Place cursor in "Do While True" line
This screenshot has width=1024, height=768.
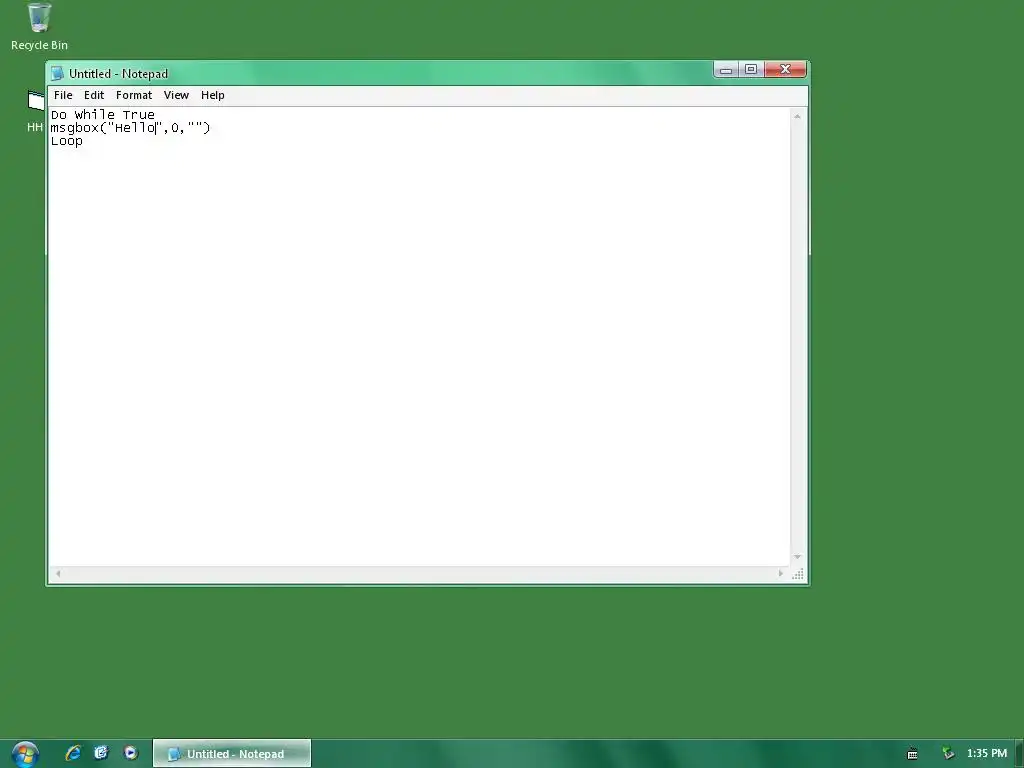(103, 115)
